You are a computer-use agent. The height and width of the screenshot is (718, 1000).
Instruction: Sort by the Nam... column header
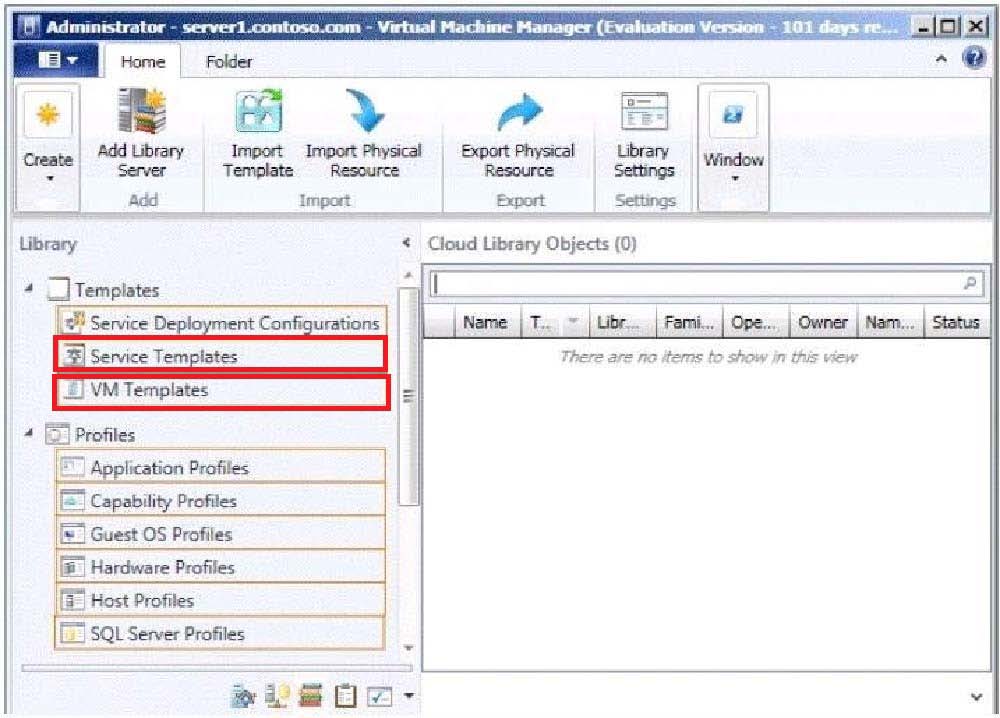[x=890, y=322]
